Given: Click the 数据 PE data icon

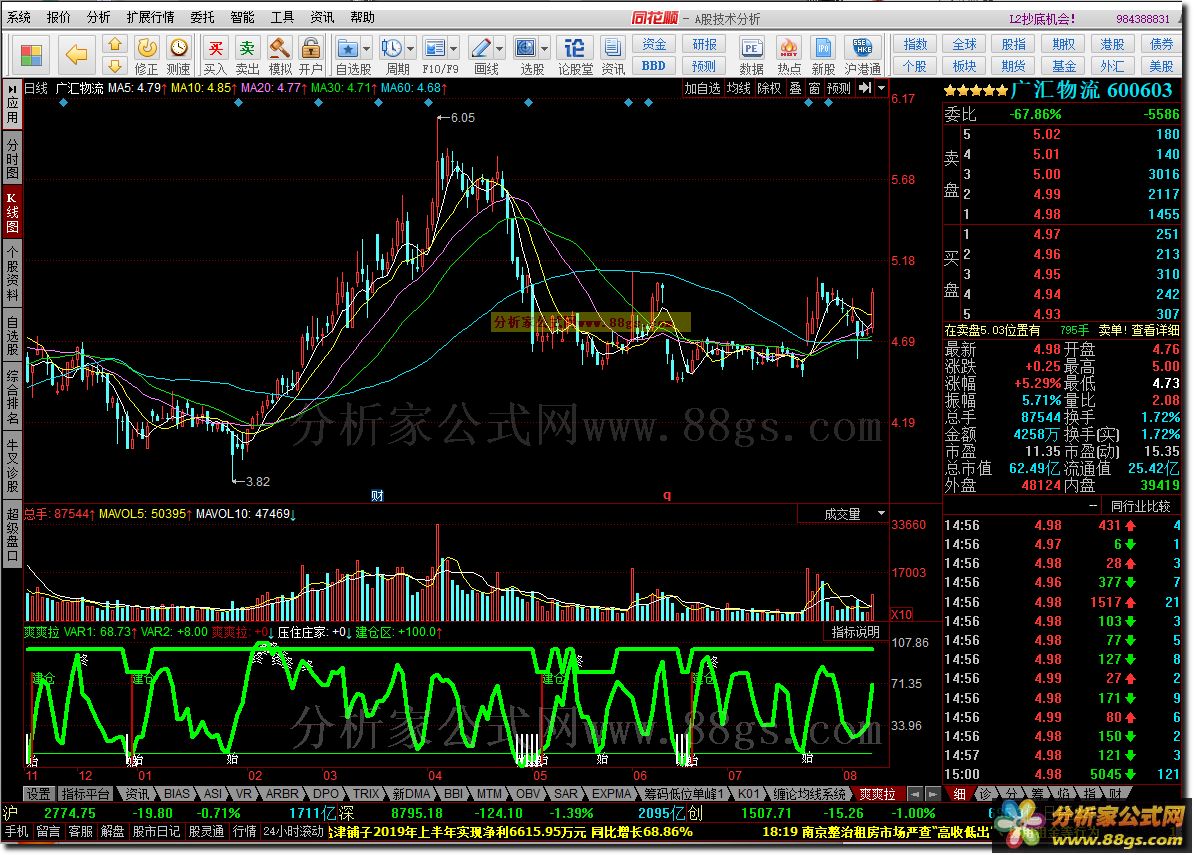Looking at the screenshot, I should point(751,48).
